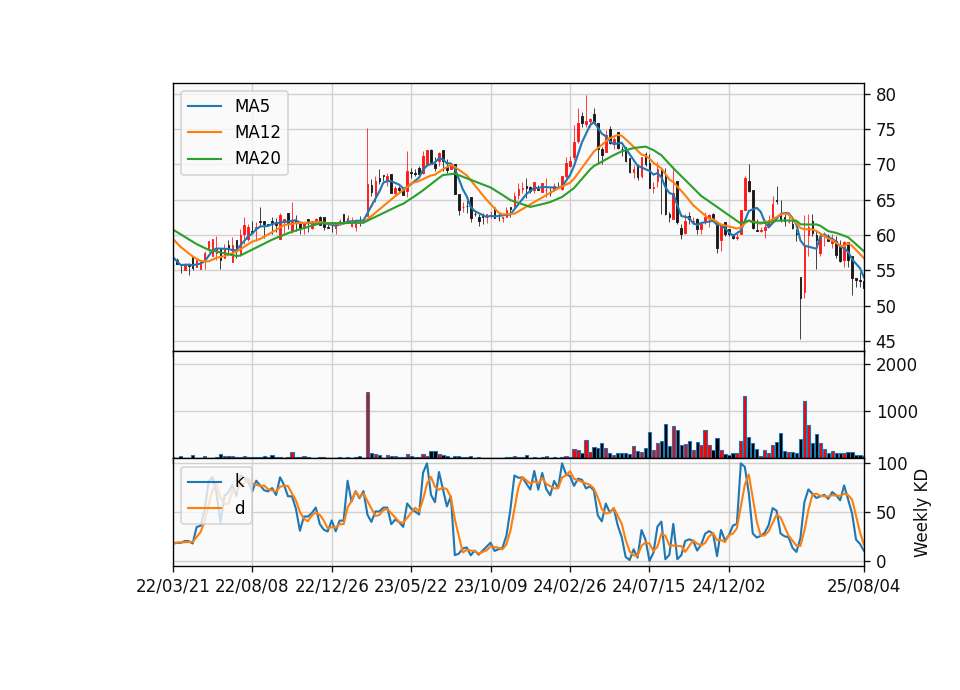Click the price axis value 55

[x=886, y=271]
